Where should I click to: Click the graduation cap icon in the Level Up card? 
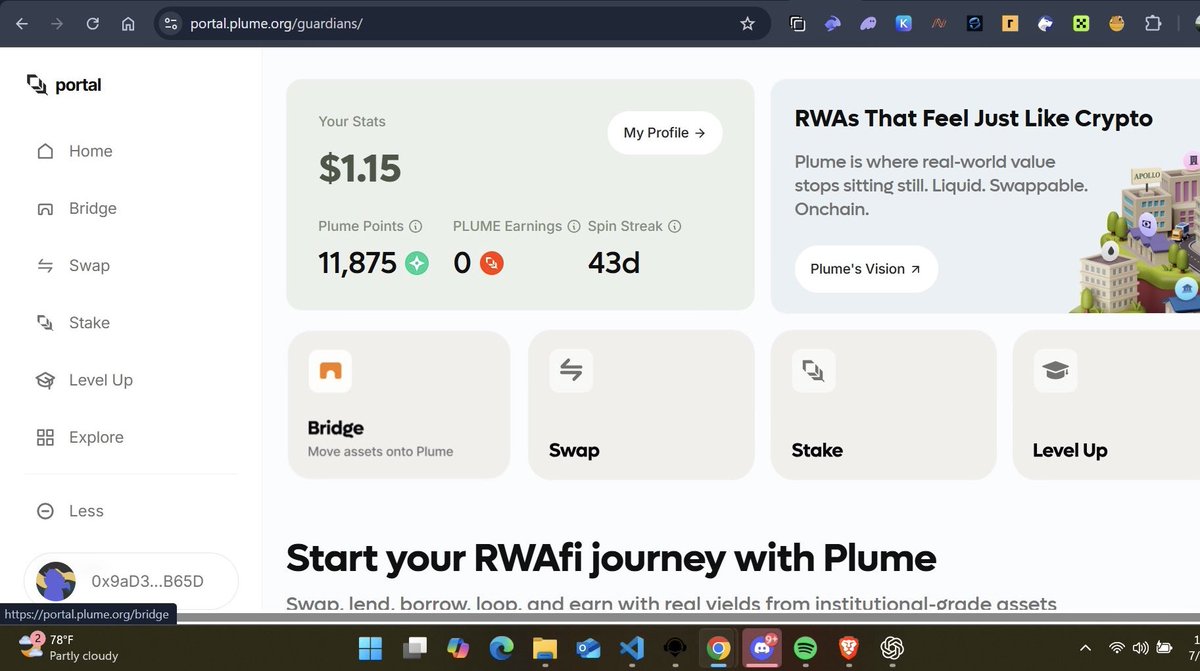1055,371
